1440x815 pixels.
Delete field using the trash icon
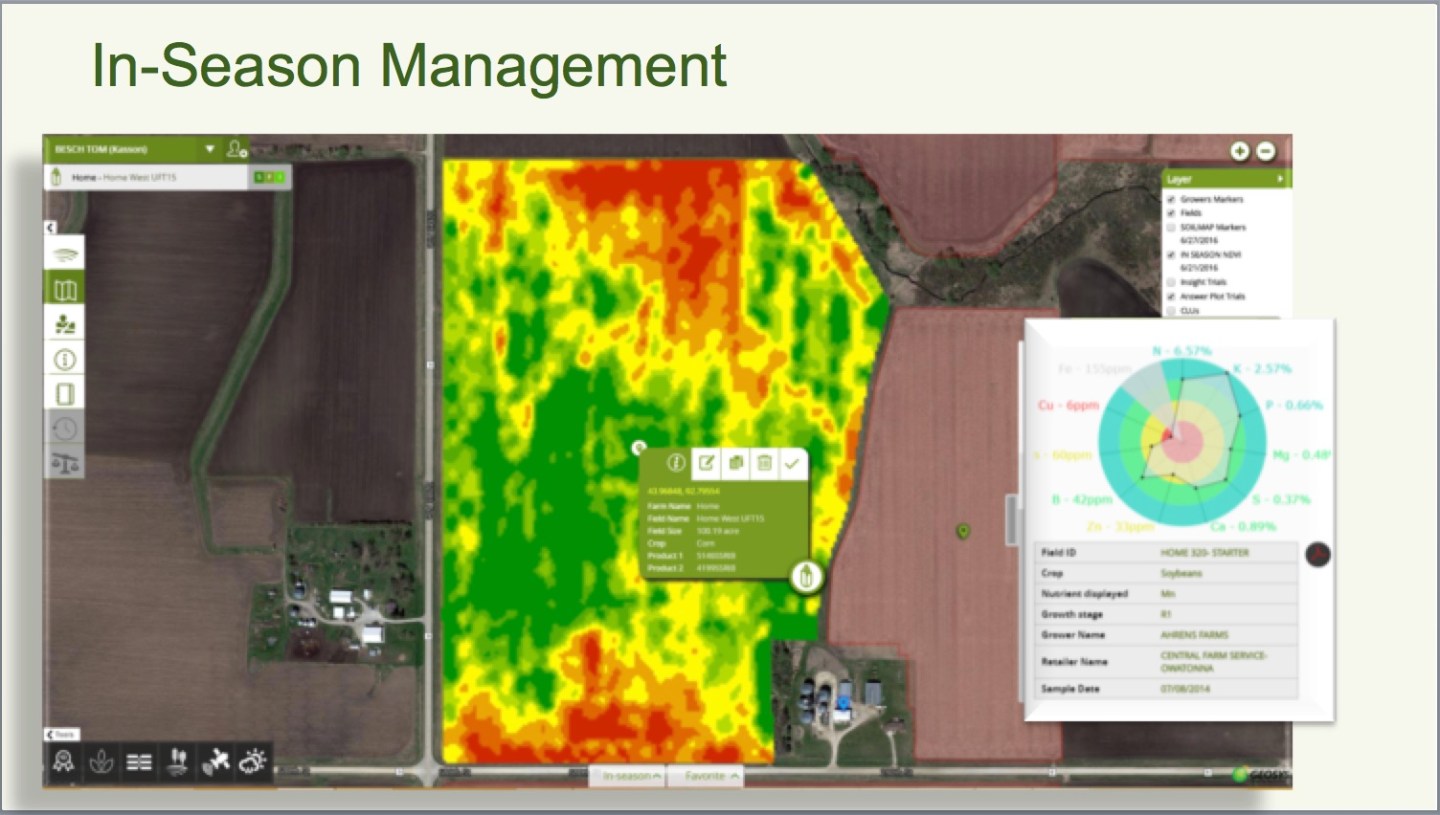[x=764, y=462]
